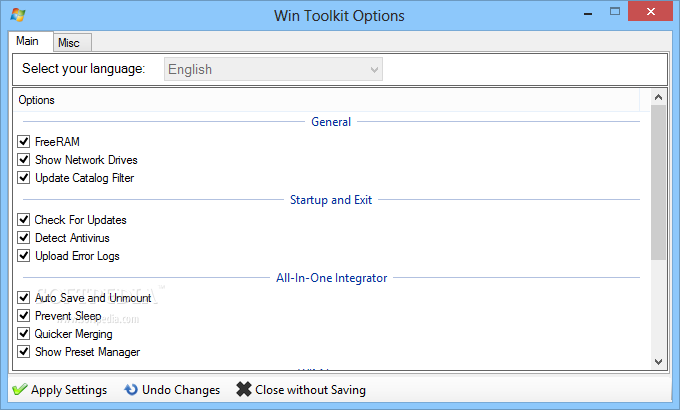Click the black X Close without Saving icon

(x=243, y=390)
